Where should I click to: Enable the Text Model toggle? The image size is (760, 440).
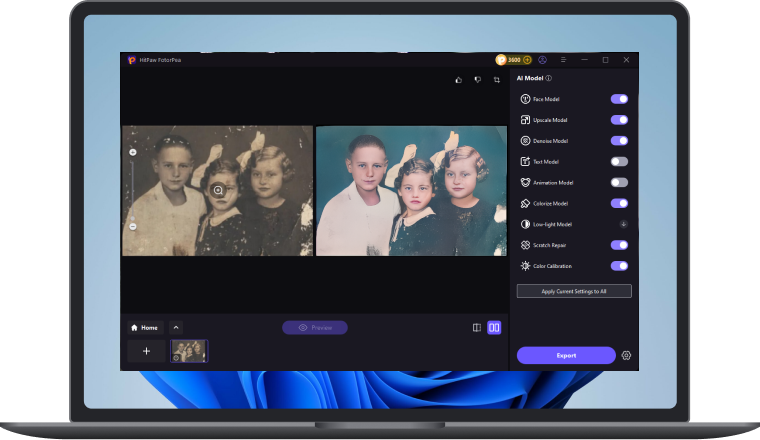pyautogui.click(x=619, y=161)
